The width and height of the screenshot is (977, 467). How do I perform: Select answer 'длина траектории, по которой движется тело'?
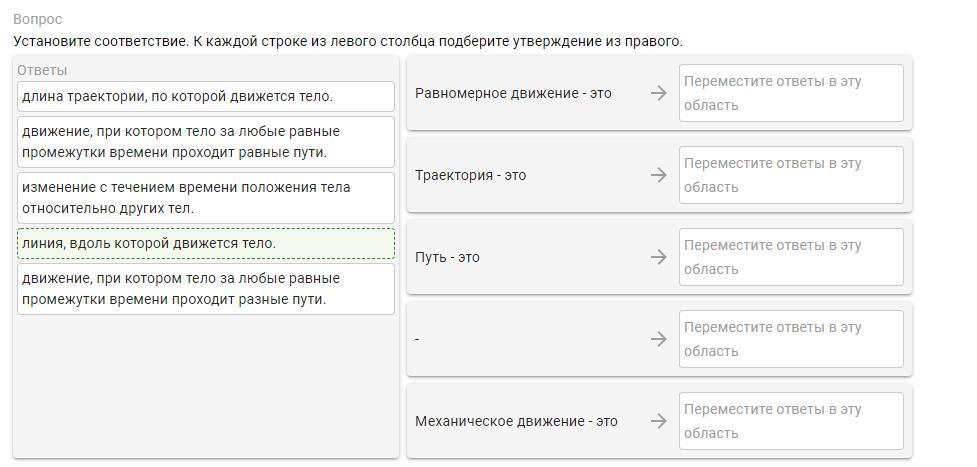coord(206,97)
